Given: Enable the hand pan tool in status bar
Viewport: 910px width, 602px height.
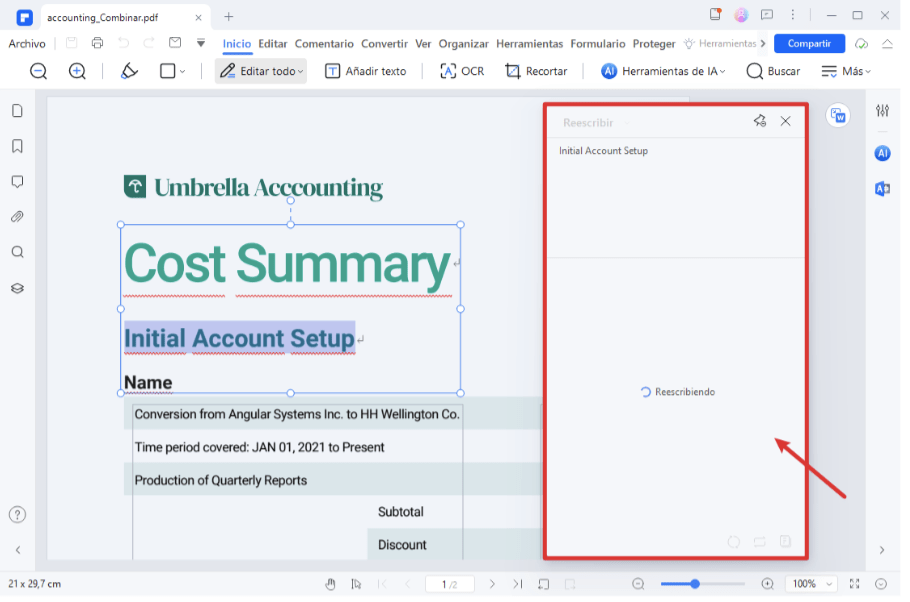Looking at the screenshot, I should point(330,584).
